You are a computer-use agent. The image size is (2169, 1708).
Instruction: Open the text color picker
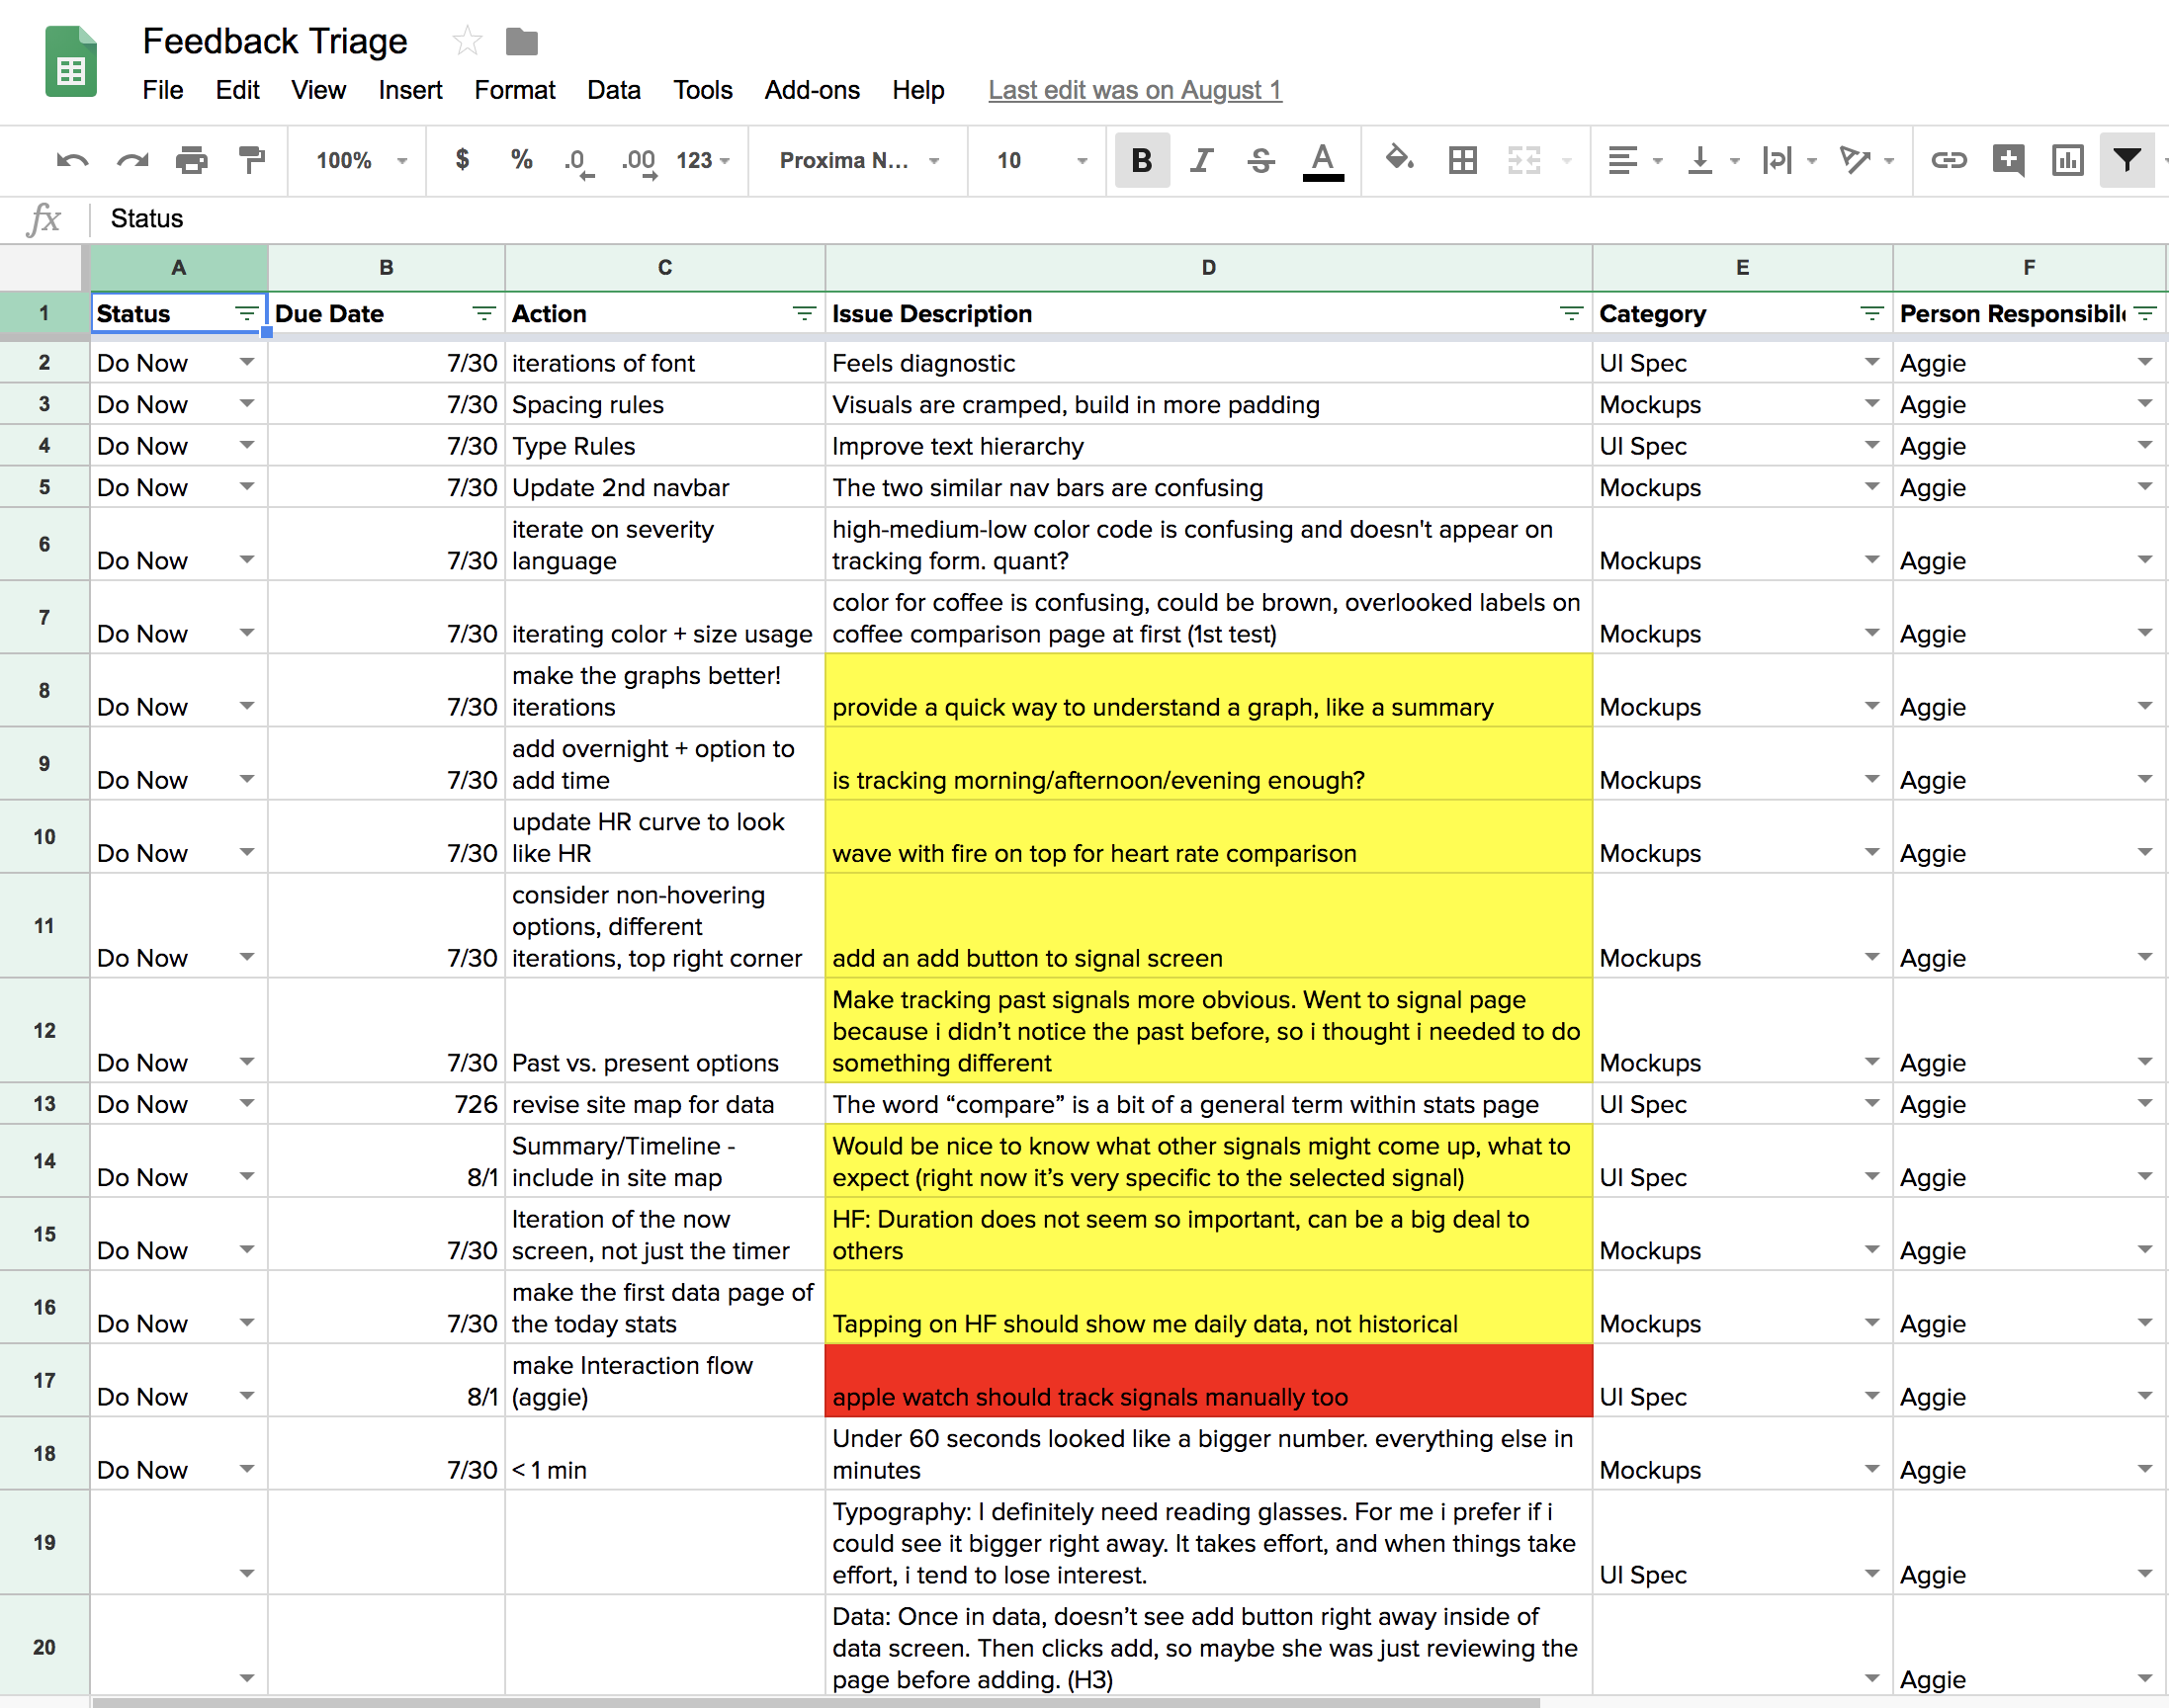click(x=1322, y=160)
